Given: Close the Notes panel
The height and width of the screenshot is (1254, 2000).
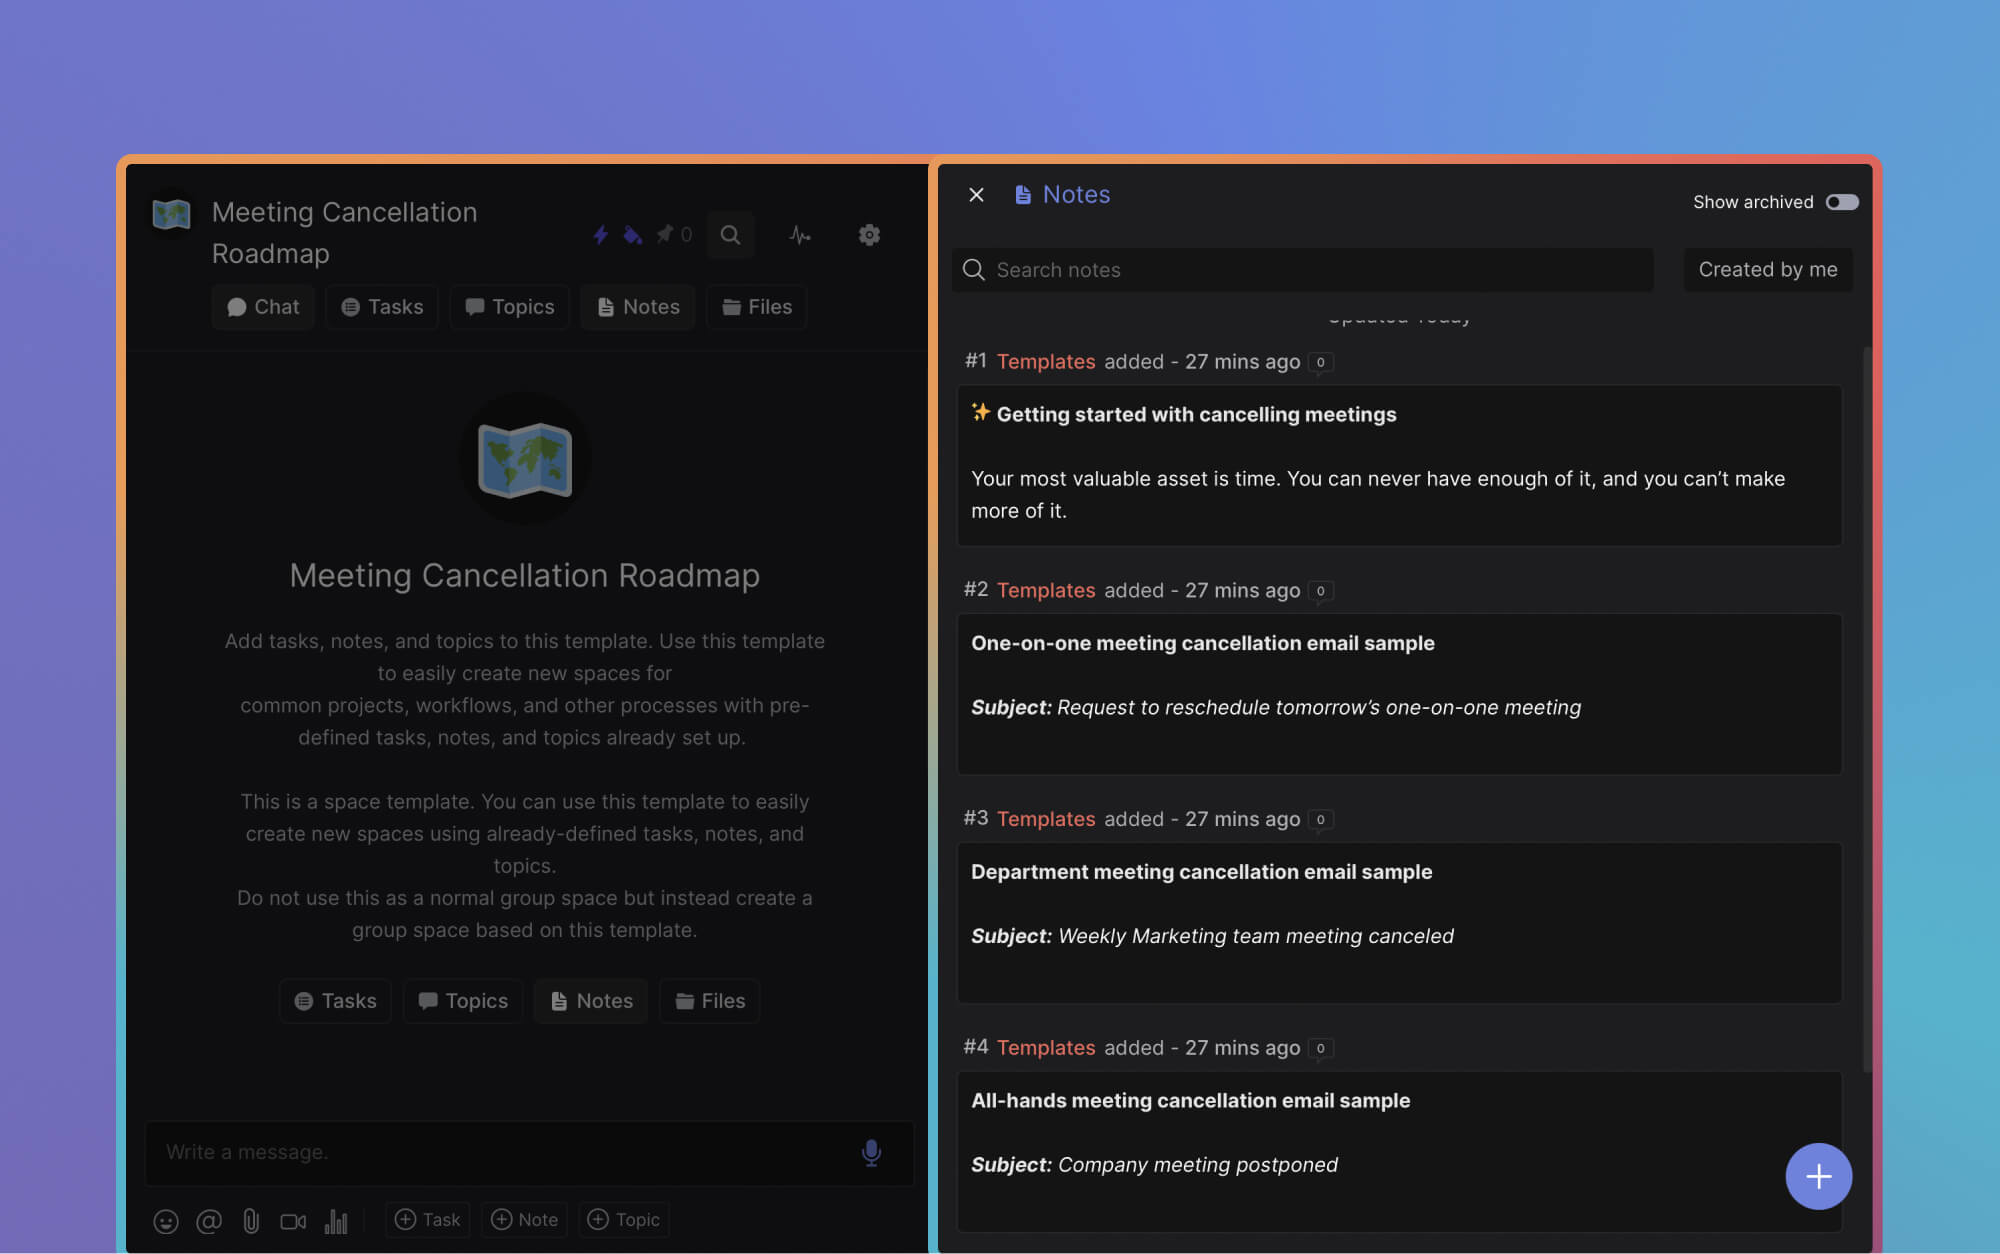Looking at the screenshot, I should point(976,195).
